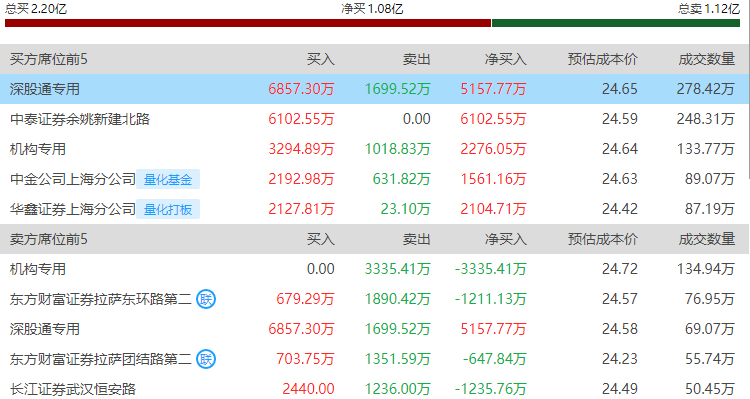The height and width of the screenshot is (399, 750).
Task: Click the 量化打板 tag
Action: [x=168, y=210]
